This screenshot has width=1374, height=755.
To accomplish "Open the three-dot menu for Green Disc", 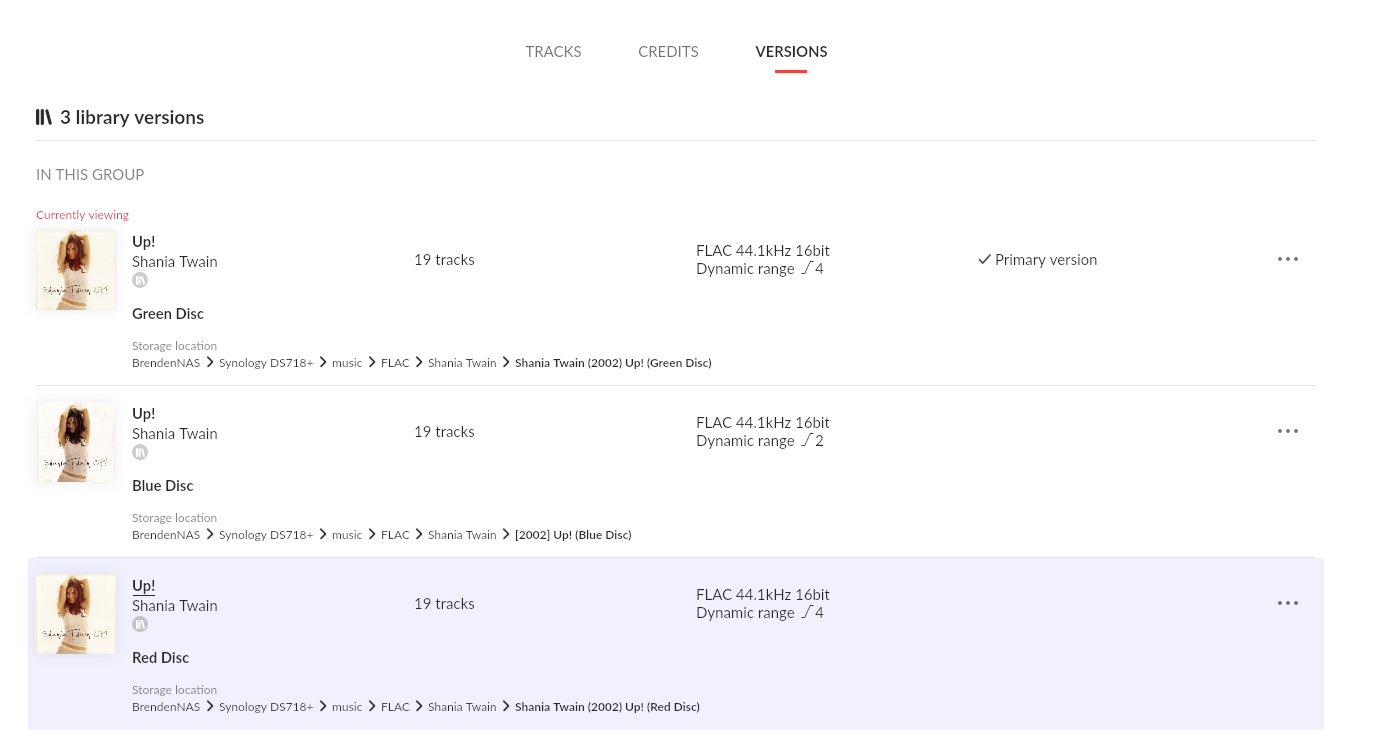I will coord(1287,260).
